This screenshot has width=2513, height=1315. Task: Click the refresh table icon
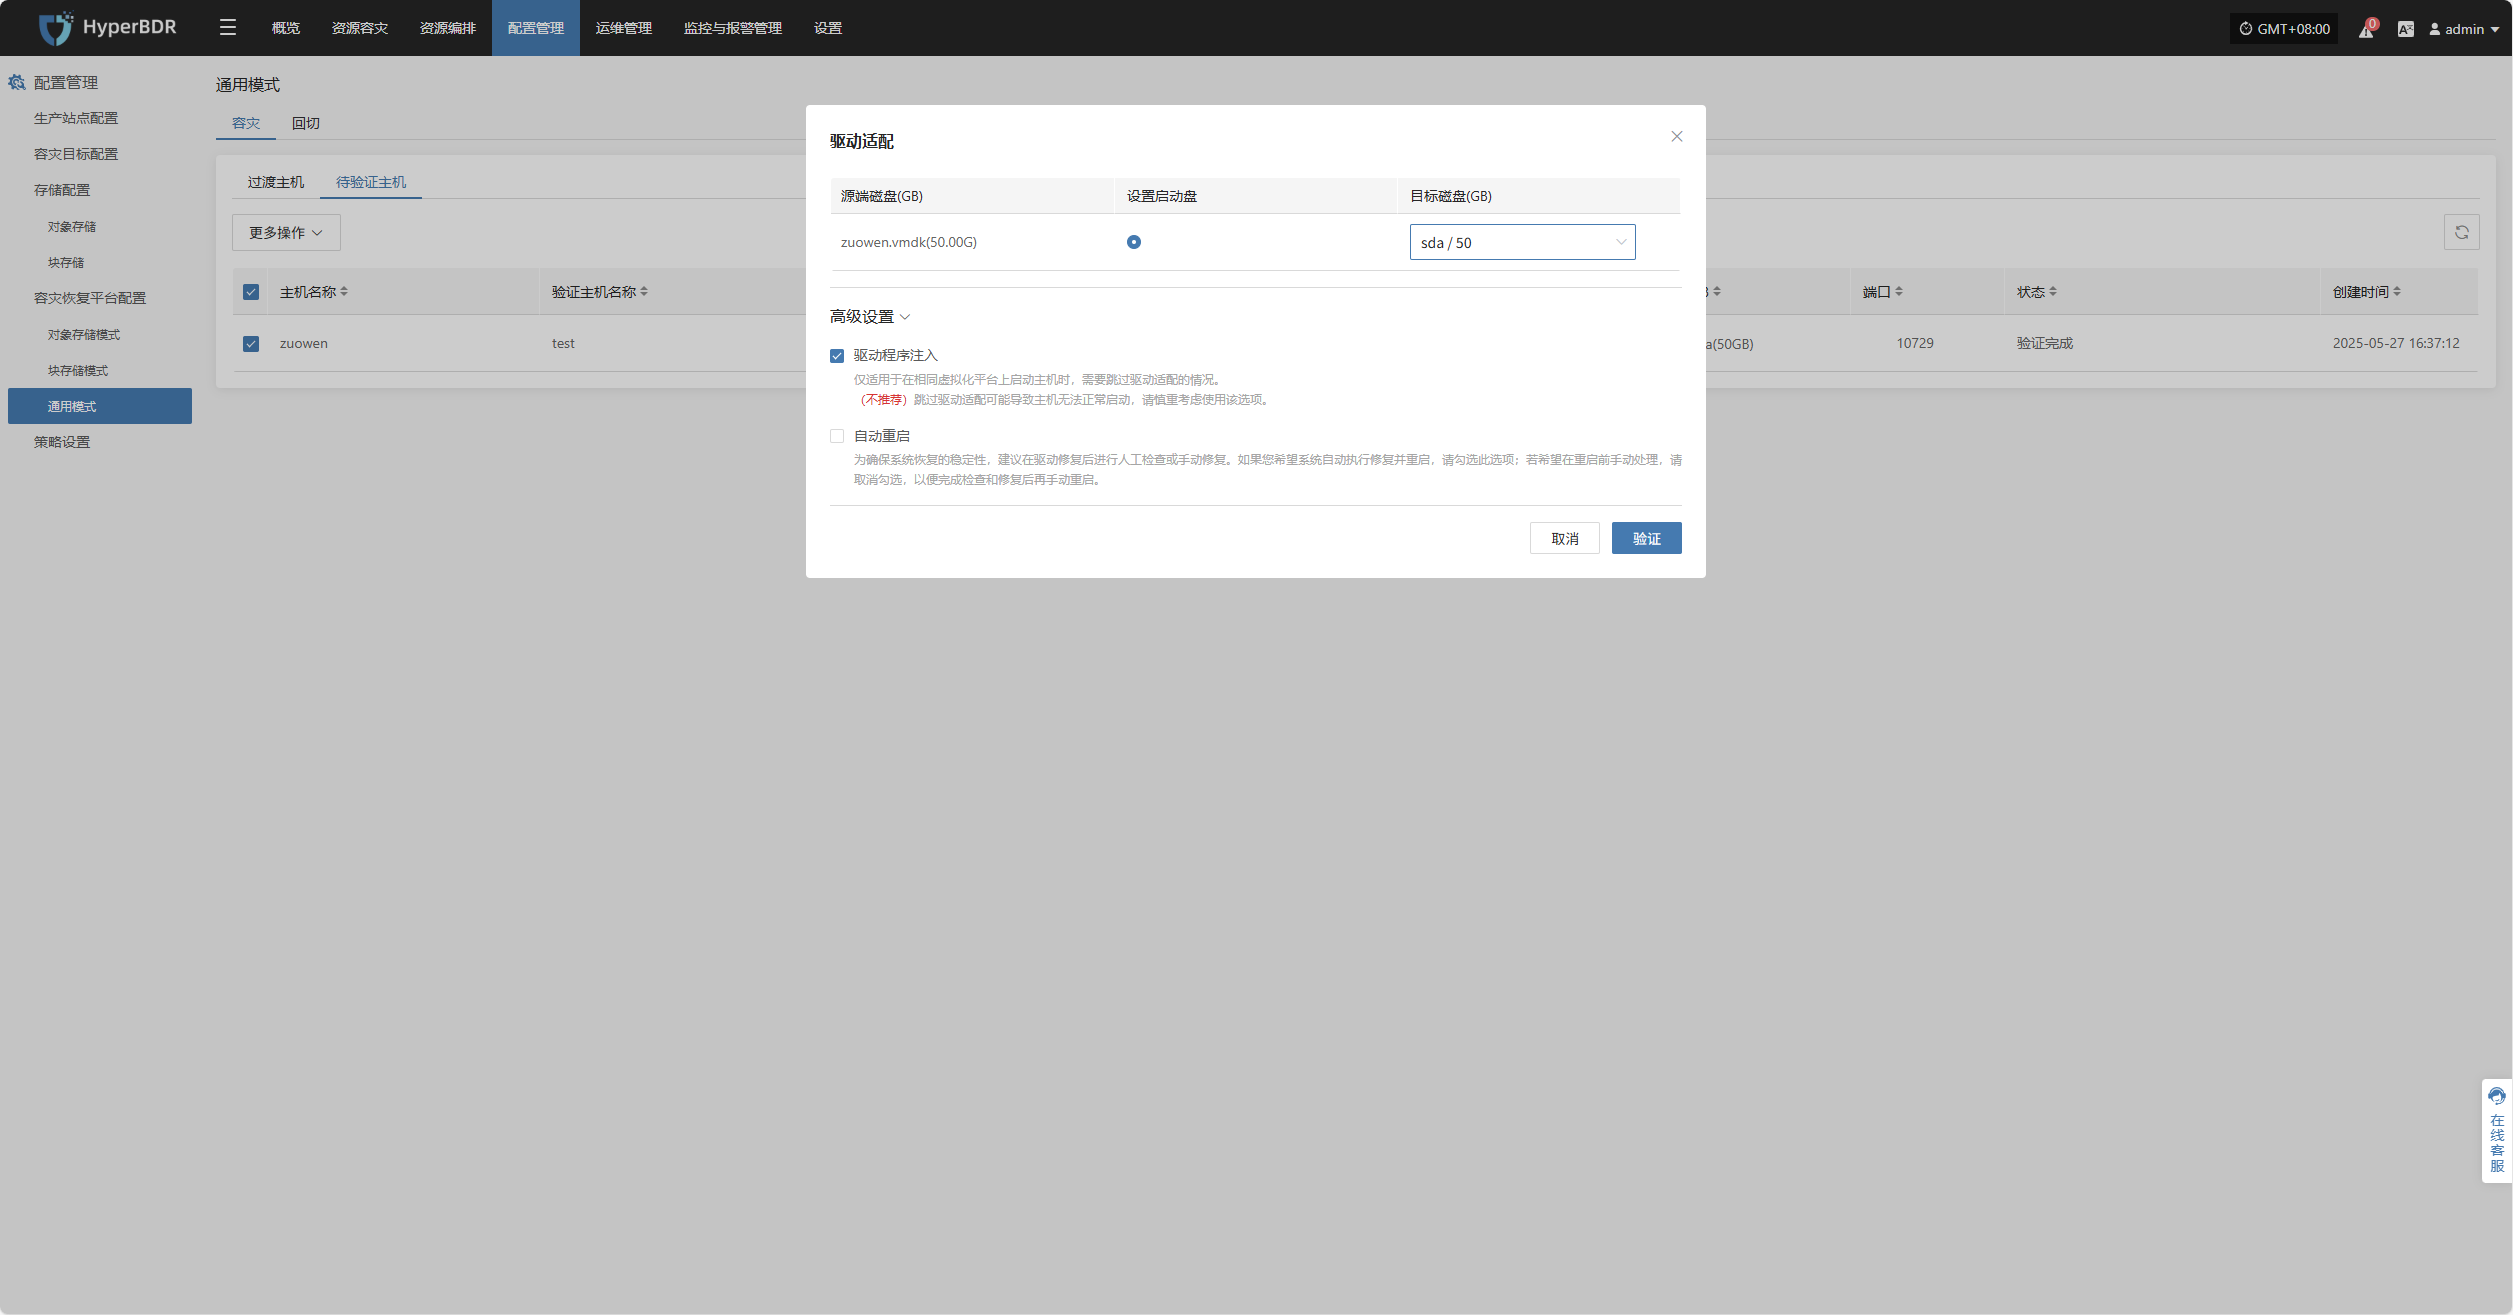2461,232
